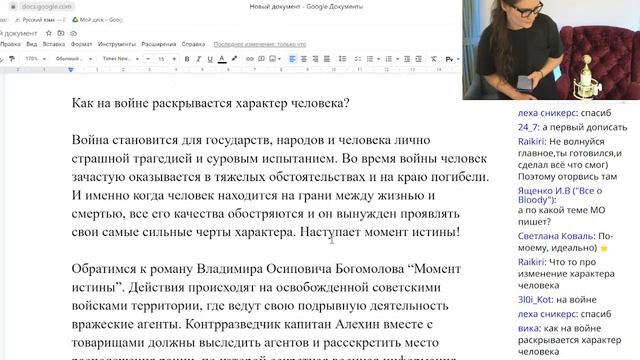Insert an image from the toolbar

coord(272,59)
